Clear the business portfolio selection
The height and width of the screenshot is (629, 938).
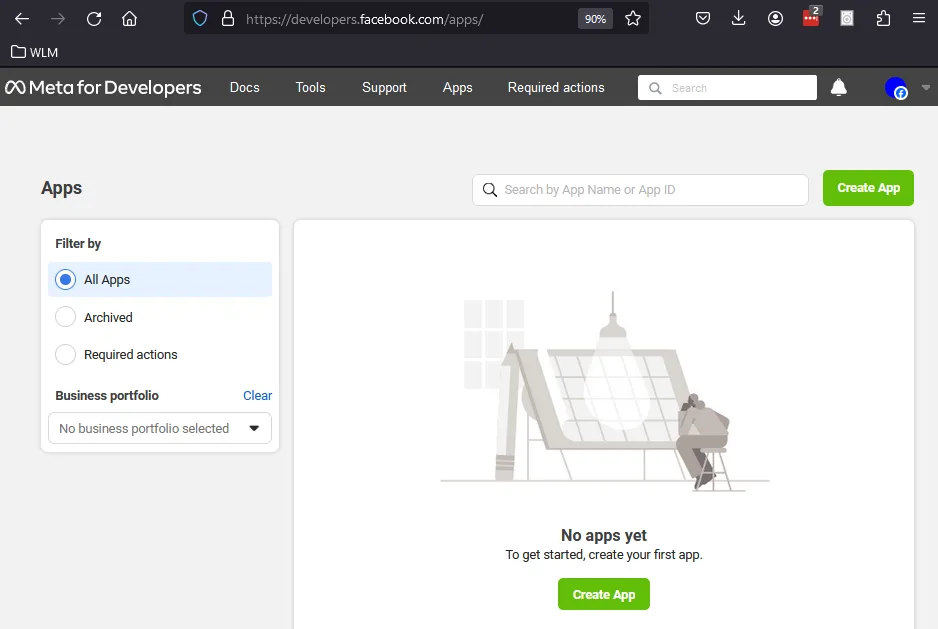coord(257,395)
